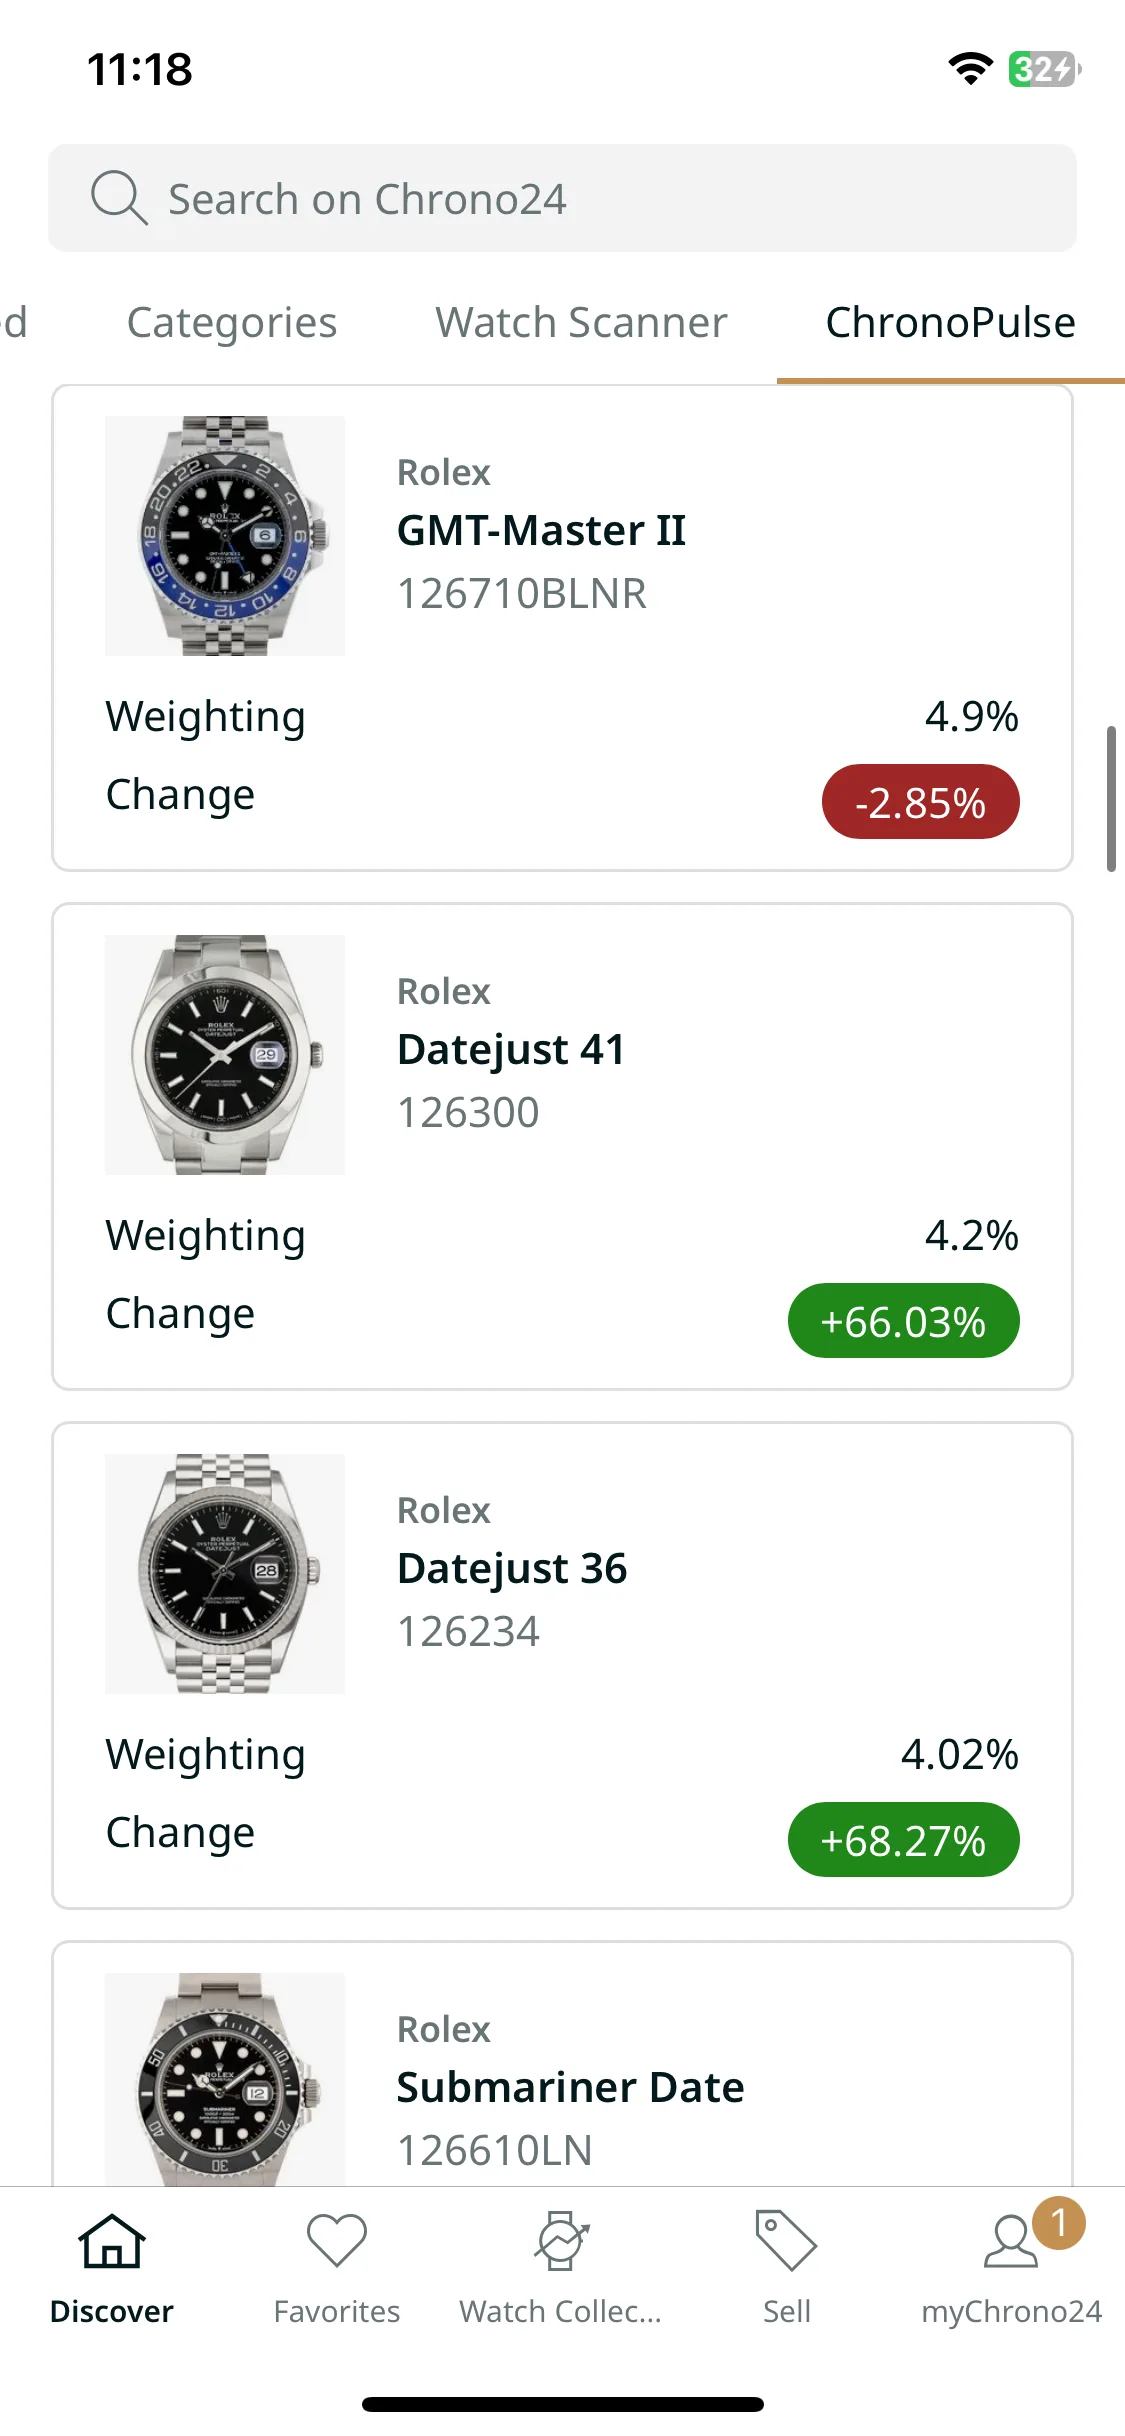
Task: Open Submariner Date watch thumbnail
Action: coord(225,2080)
